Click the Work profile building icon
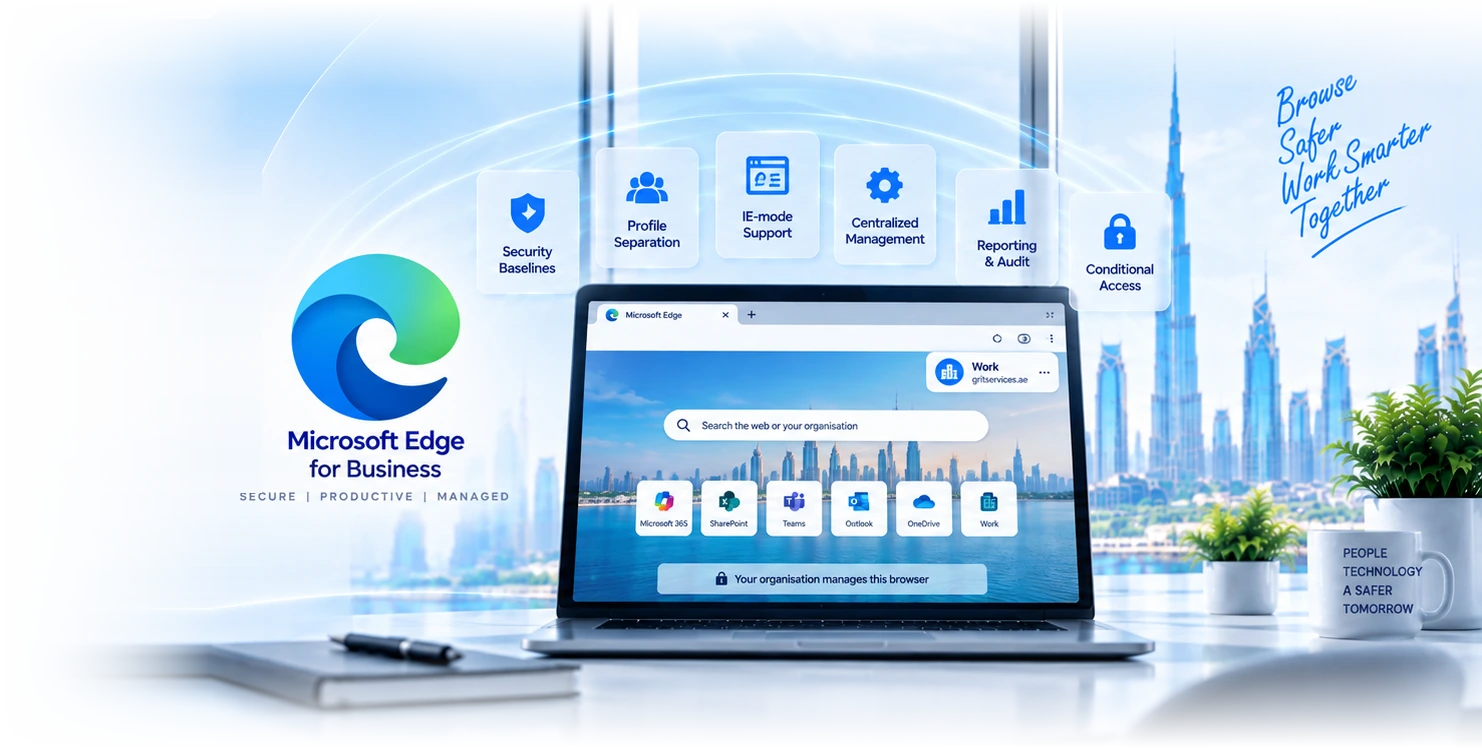Screen dimensions: 1482x748 (x=949, y=372)
